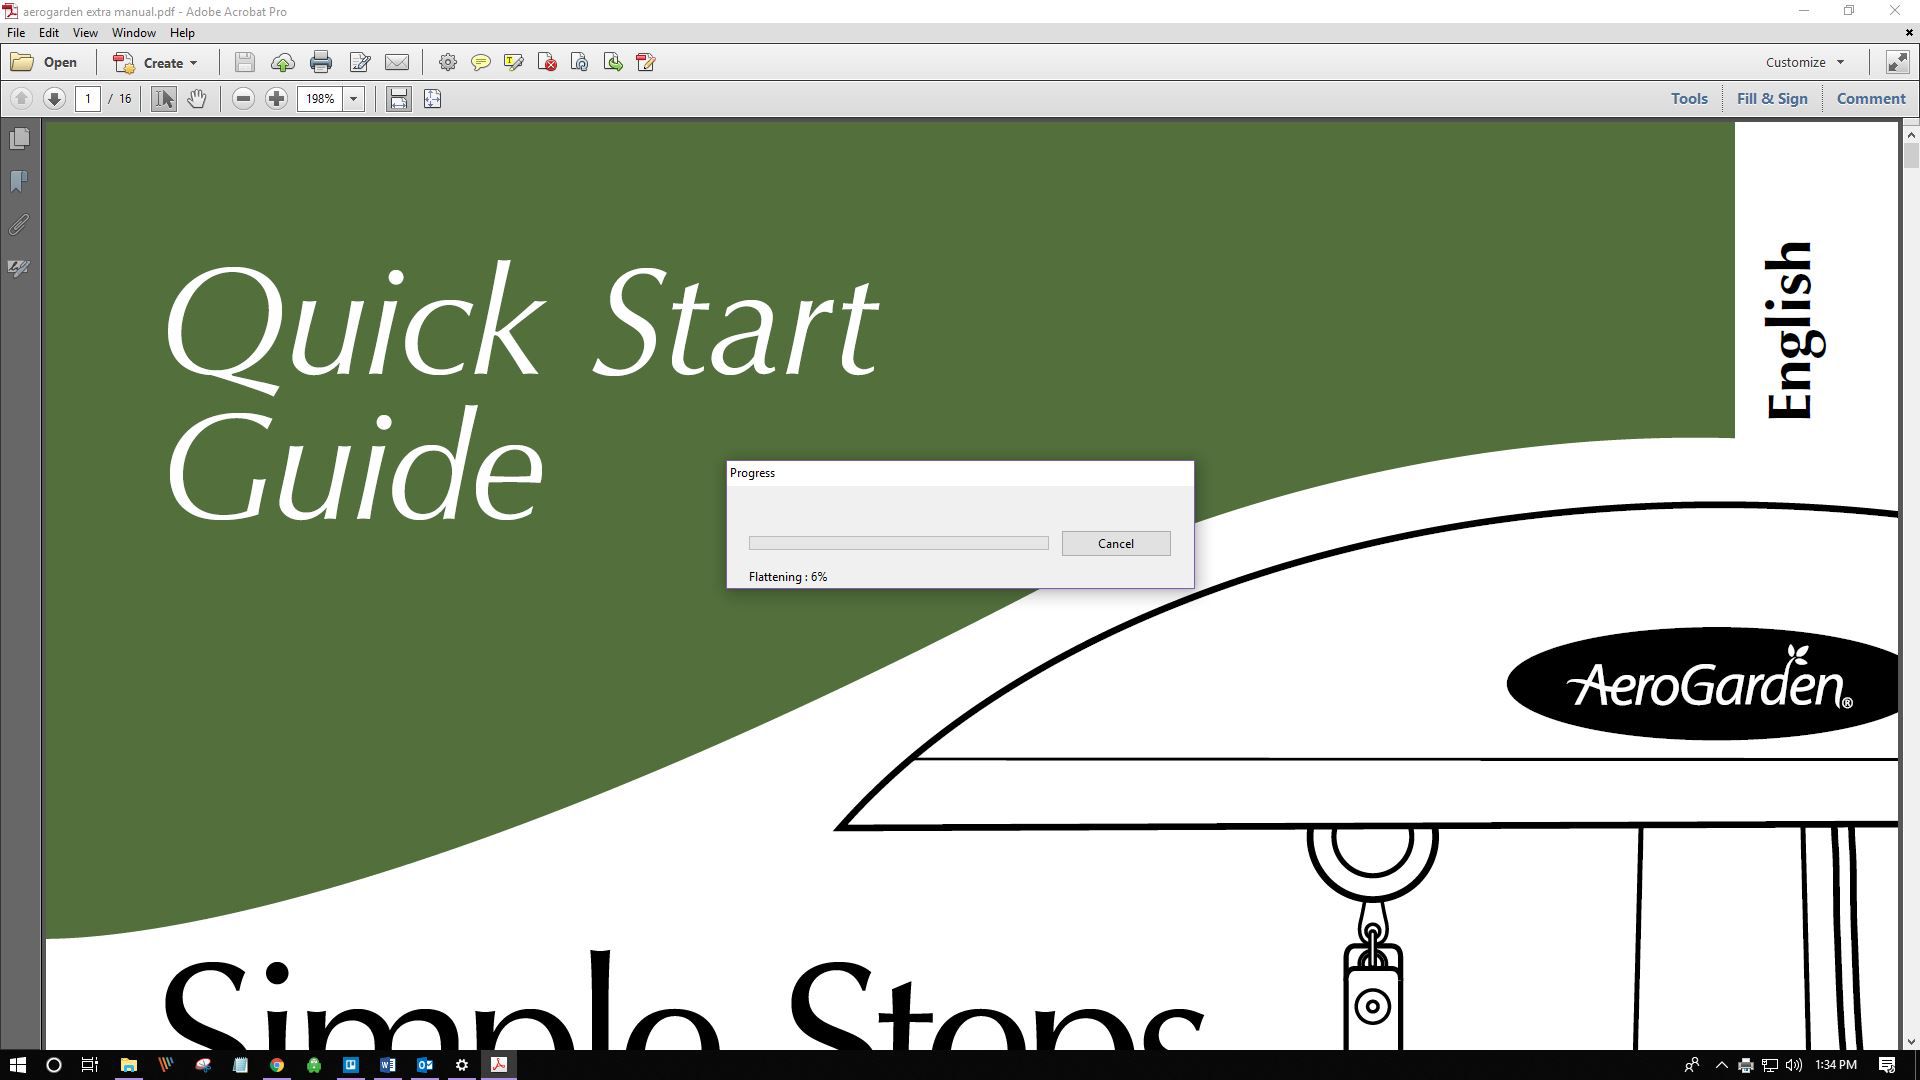Screen dimensions: 1920x1080
Task: Click the page number input field
Action: tap(88, 98)
